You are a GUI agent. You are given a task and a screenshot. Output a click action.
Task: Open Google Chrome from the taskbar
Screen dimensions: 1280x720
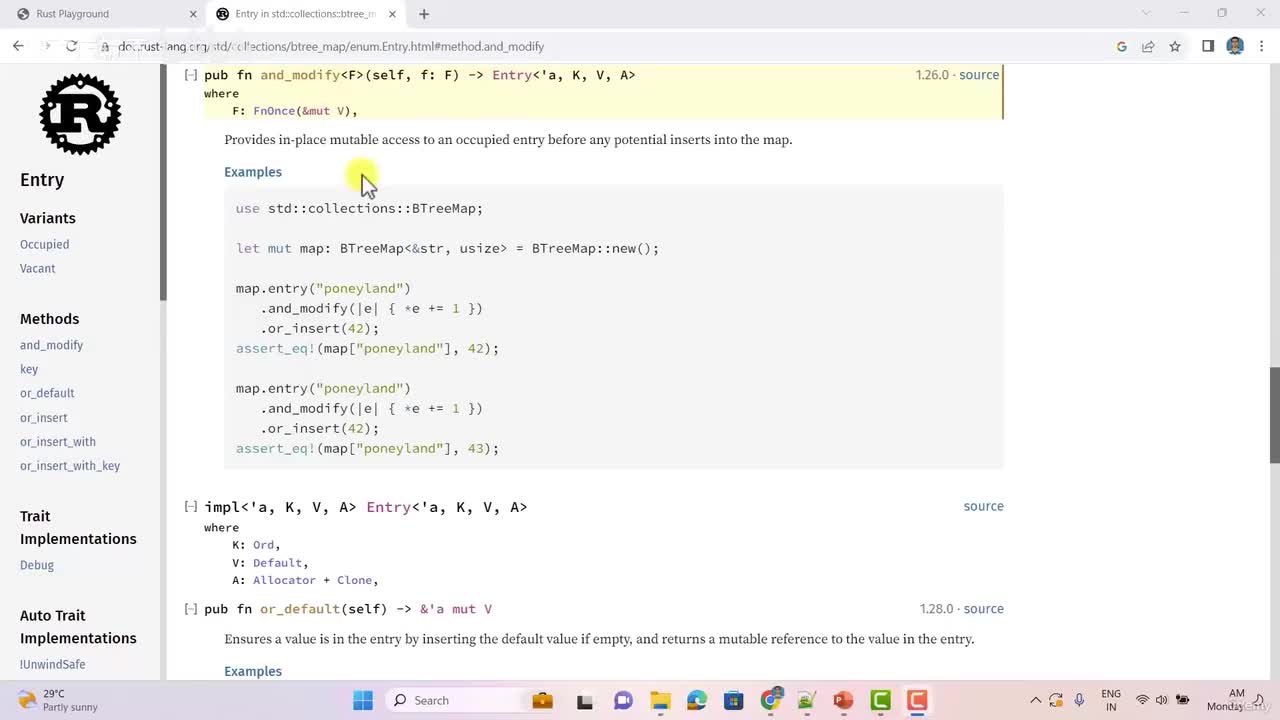(771, 700)
